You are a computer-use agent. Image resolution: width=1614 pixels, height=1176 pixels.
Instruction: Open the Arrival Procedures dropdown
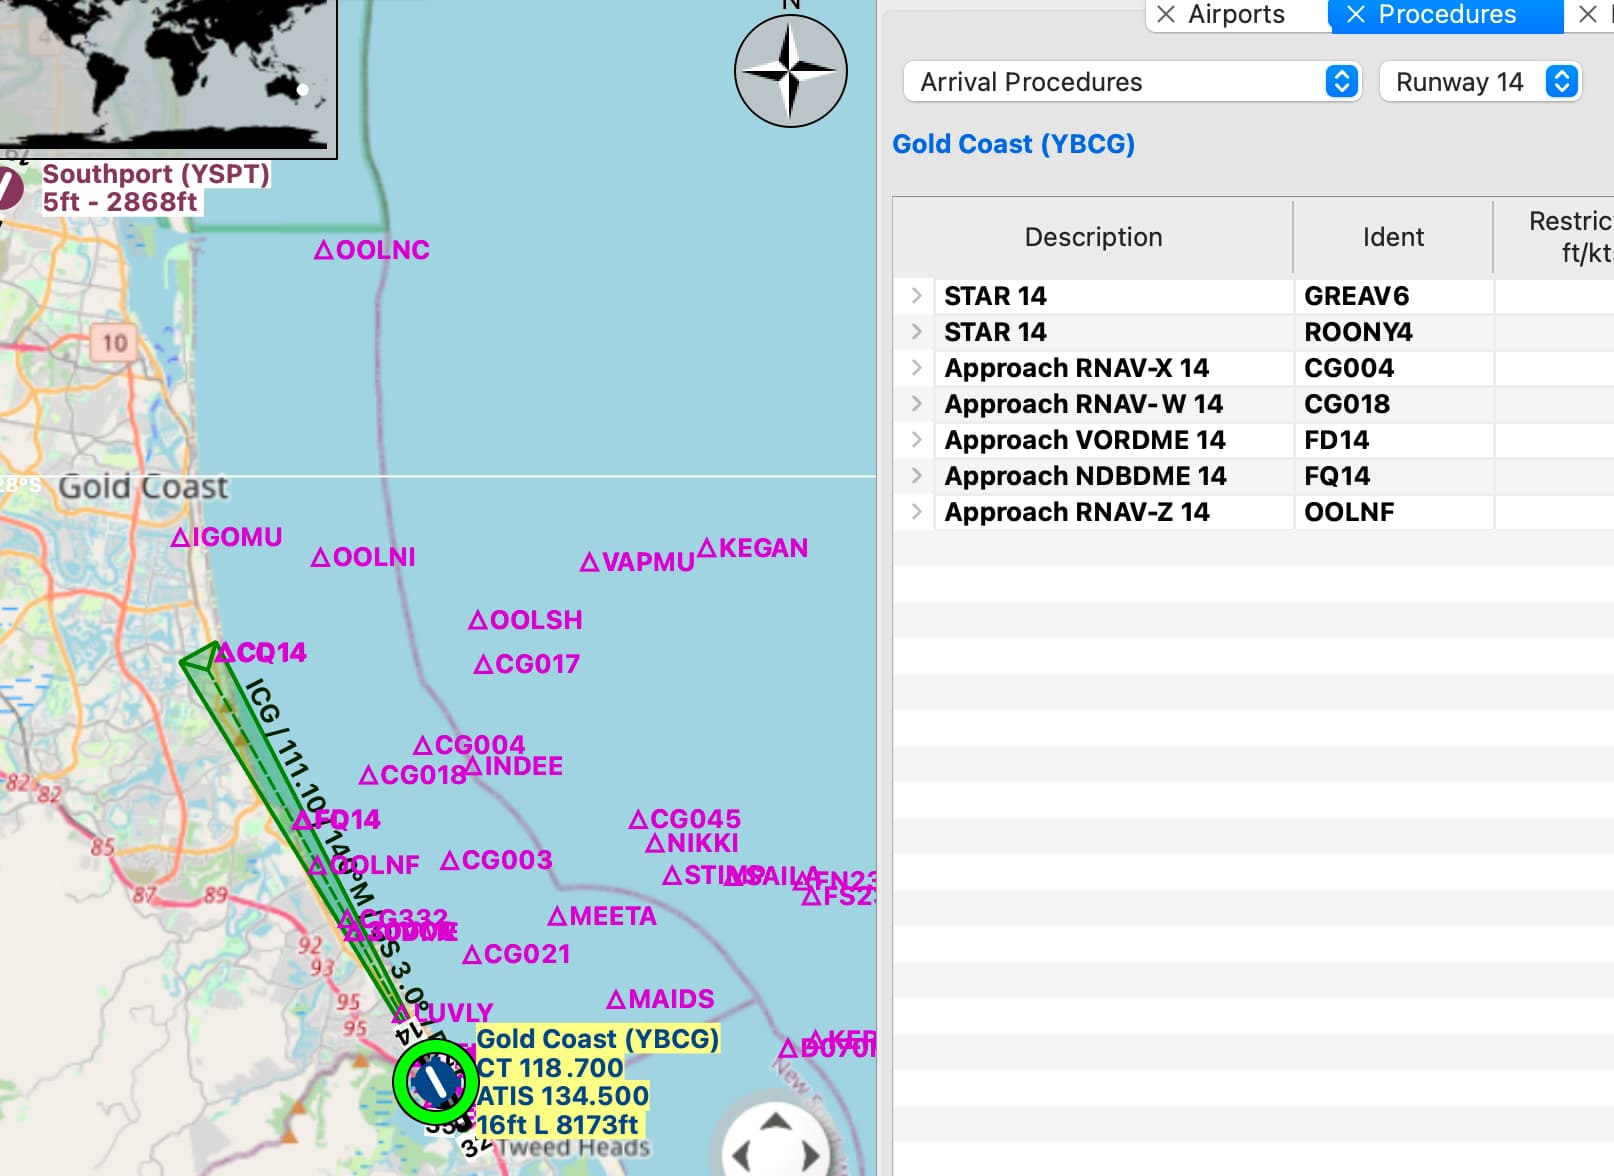click(1132, 82)
